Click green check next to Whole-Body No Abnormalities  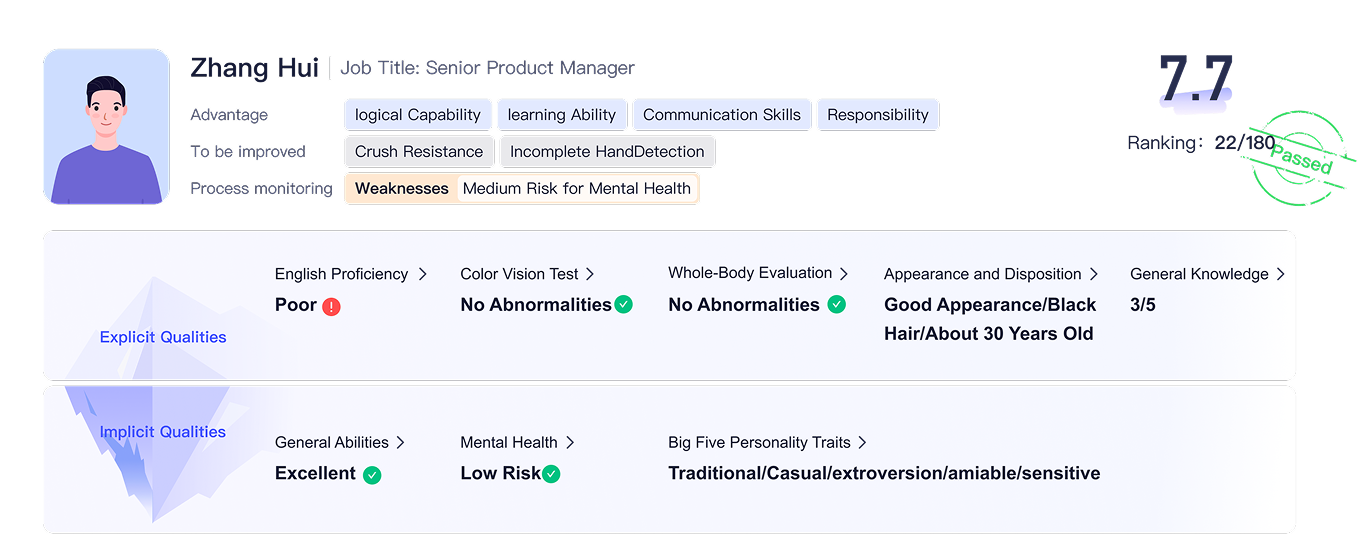click(837, 304)
